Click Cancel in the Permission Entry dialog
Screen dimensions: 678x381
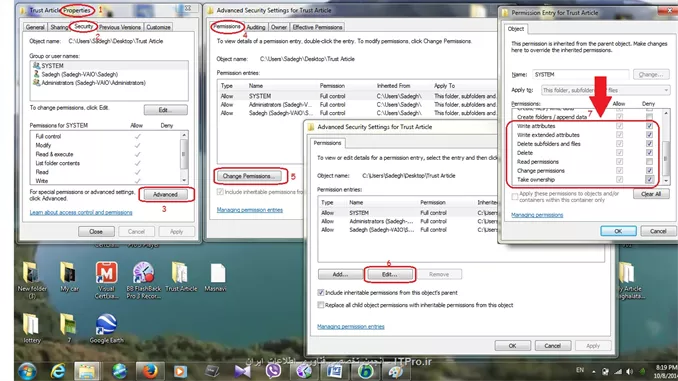(658, 231)
